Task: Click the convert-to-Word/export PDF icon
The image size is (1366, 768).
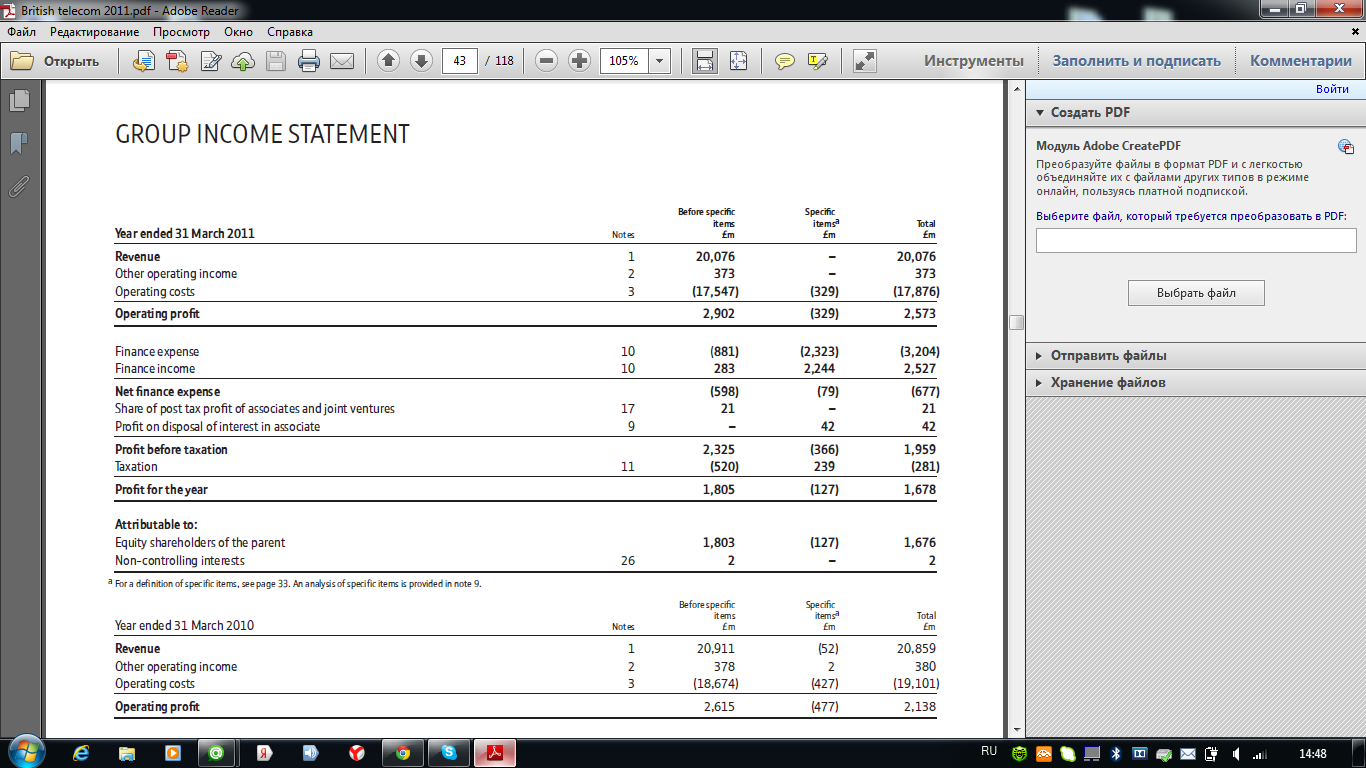Action: (144, 61)
